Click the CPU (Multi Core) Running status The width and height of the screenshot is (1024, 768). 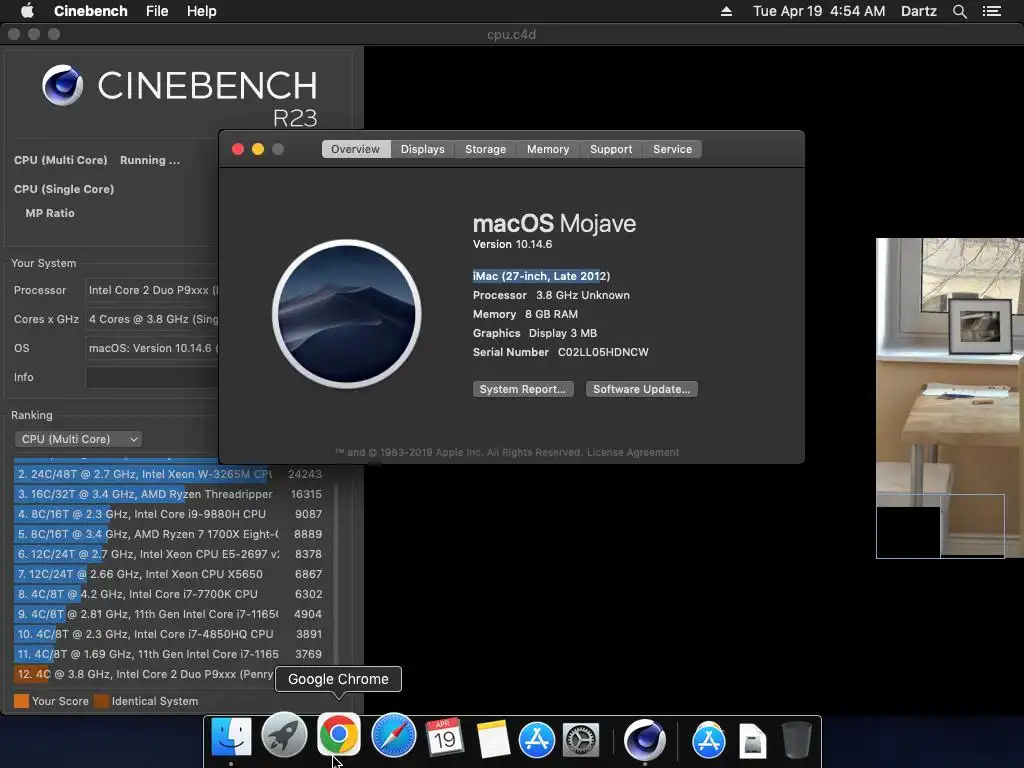pos(150,160)
